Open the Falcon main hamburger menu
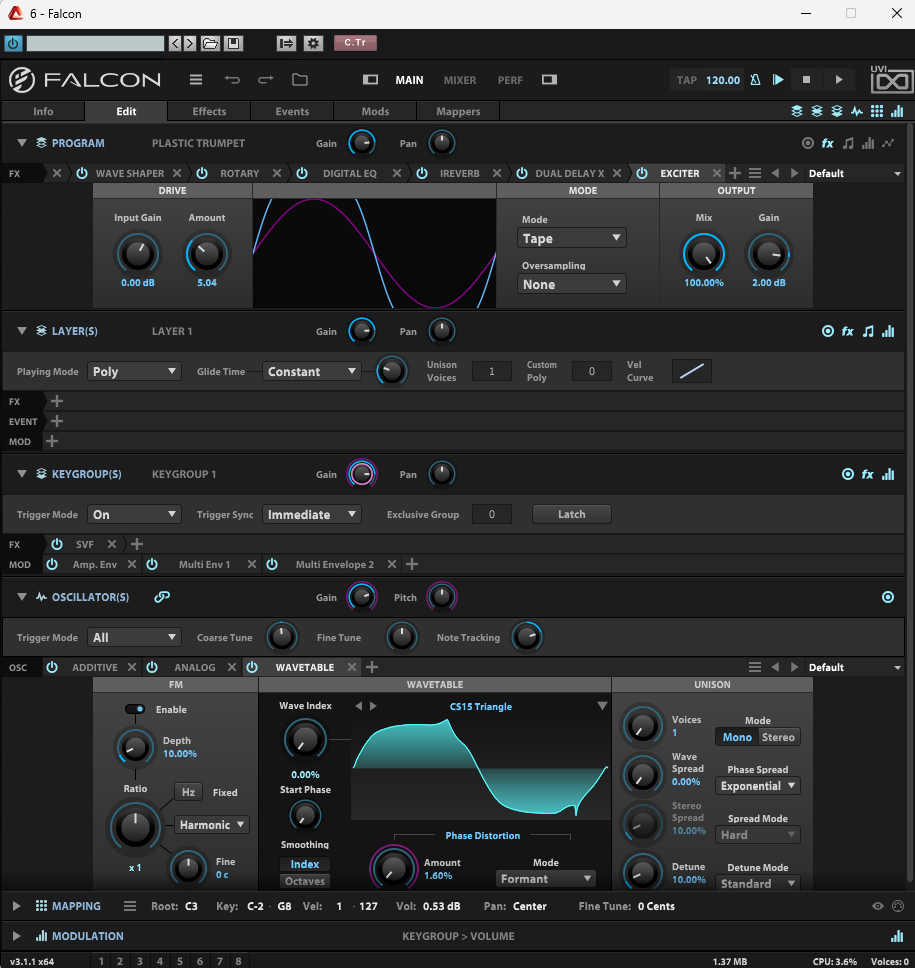The height and width of the screenshot is (968, 915). 196,80
